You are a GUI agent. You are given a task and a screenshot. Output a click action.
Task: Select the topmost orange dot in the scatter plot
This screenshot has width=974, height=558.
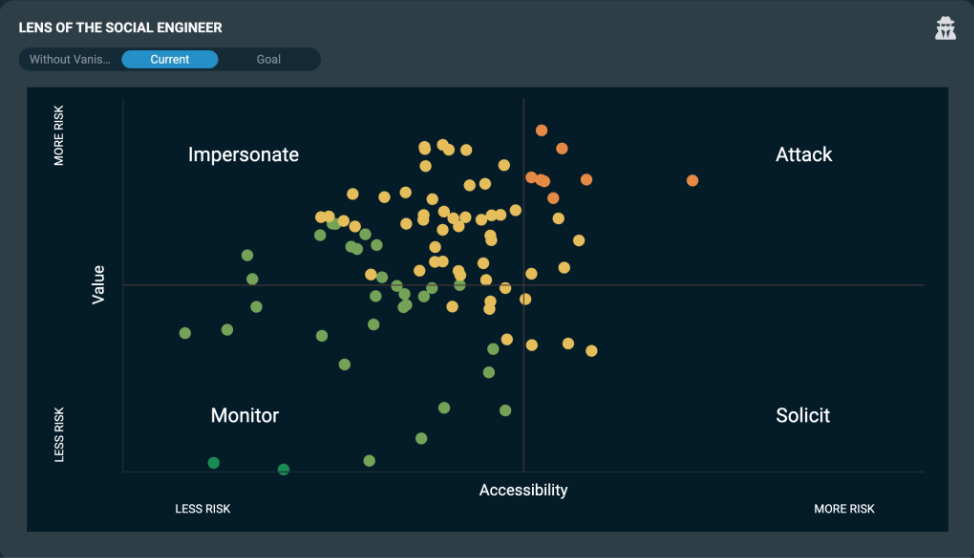pos(541,130)
